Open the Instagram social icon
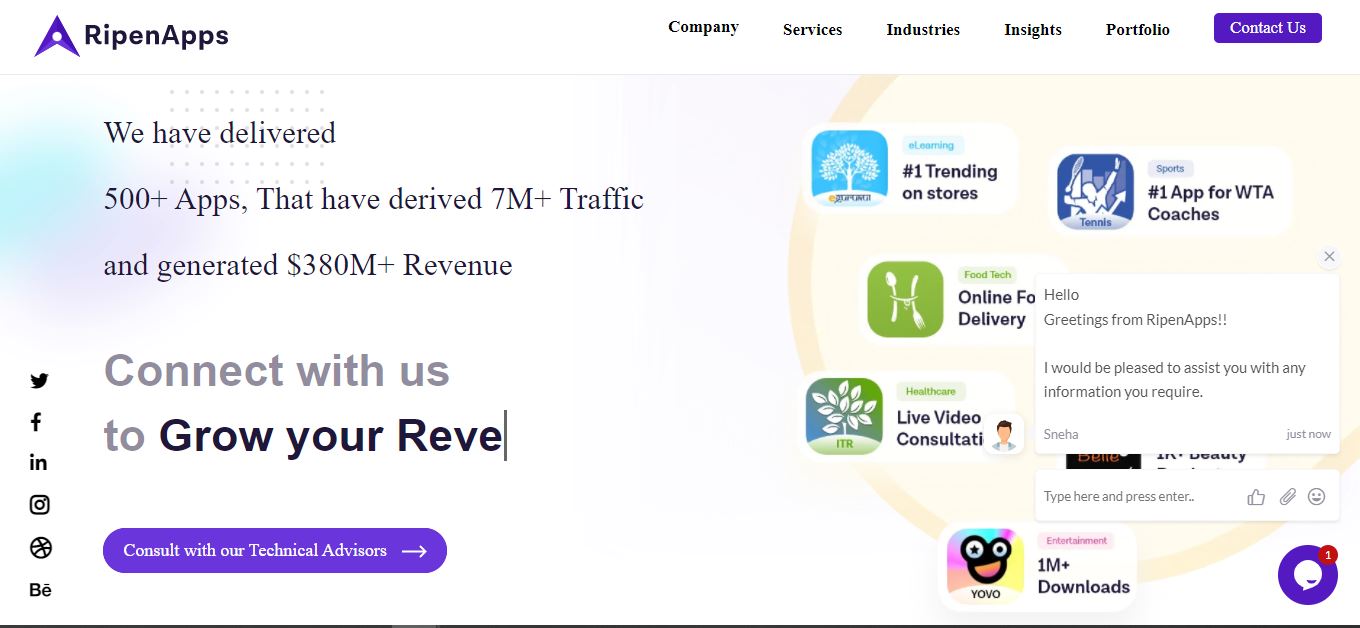This screenshot has width=1360, height=628. [x=40, y=505]
